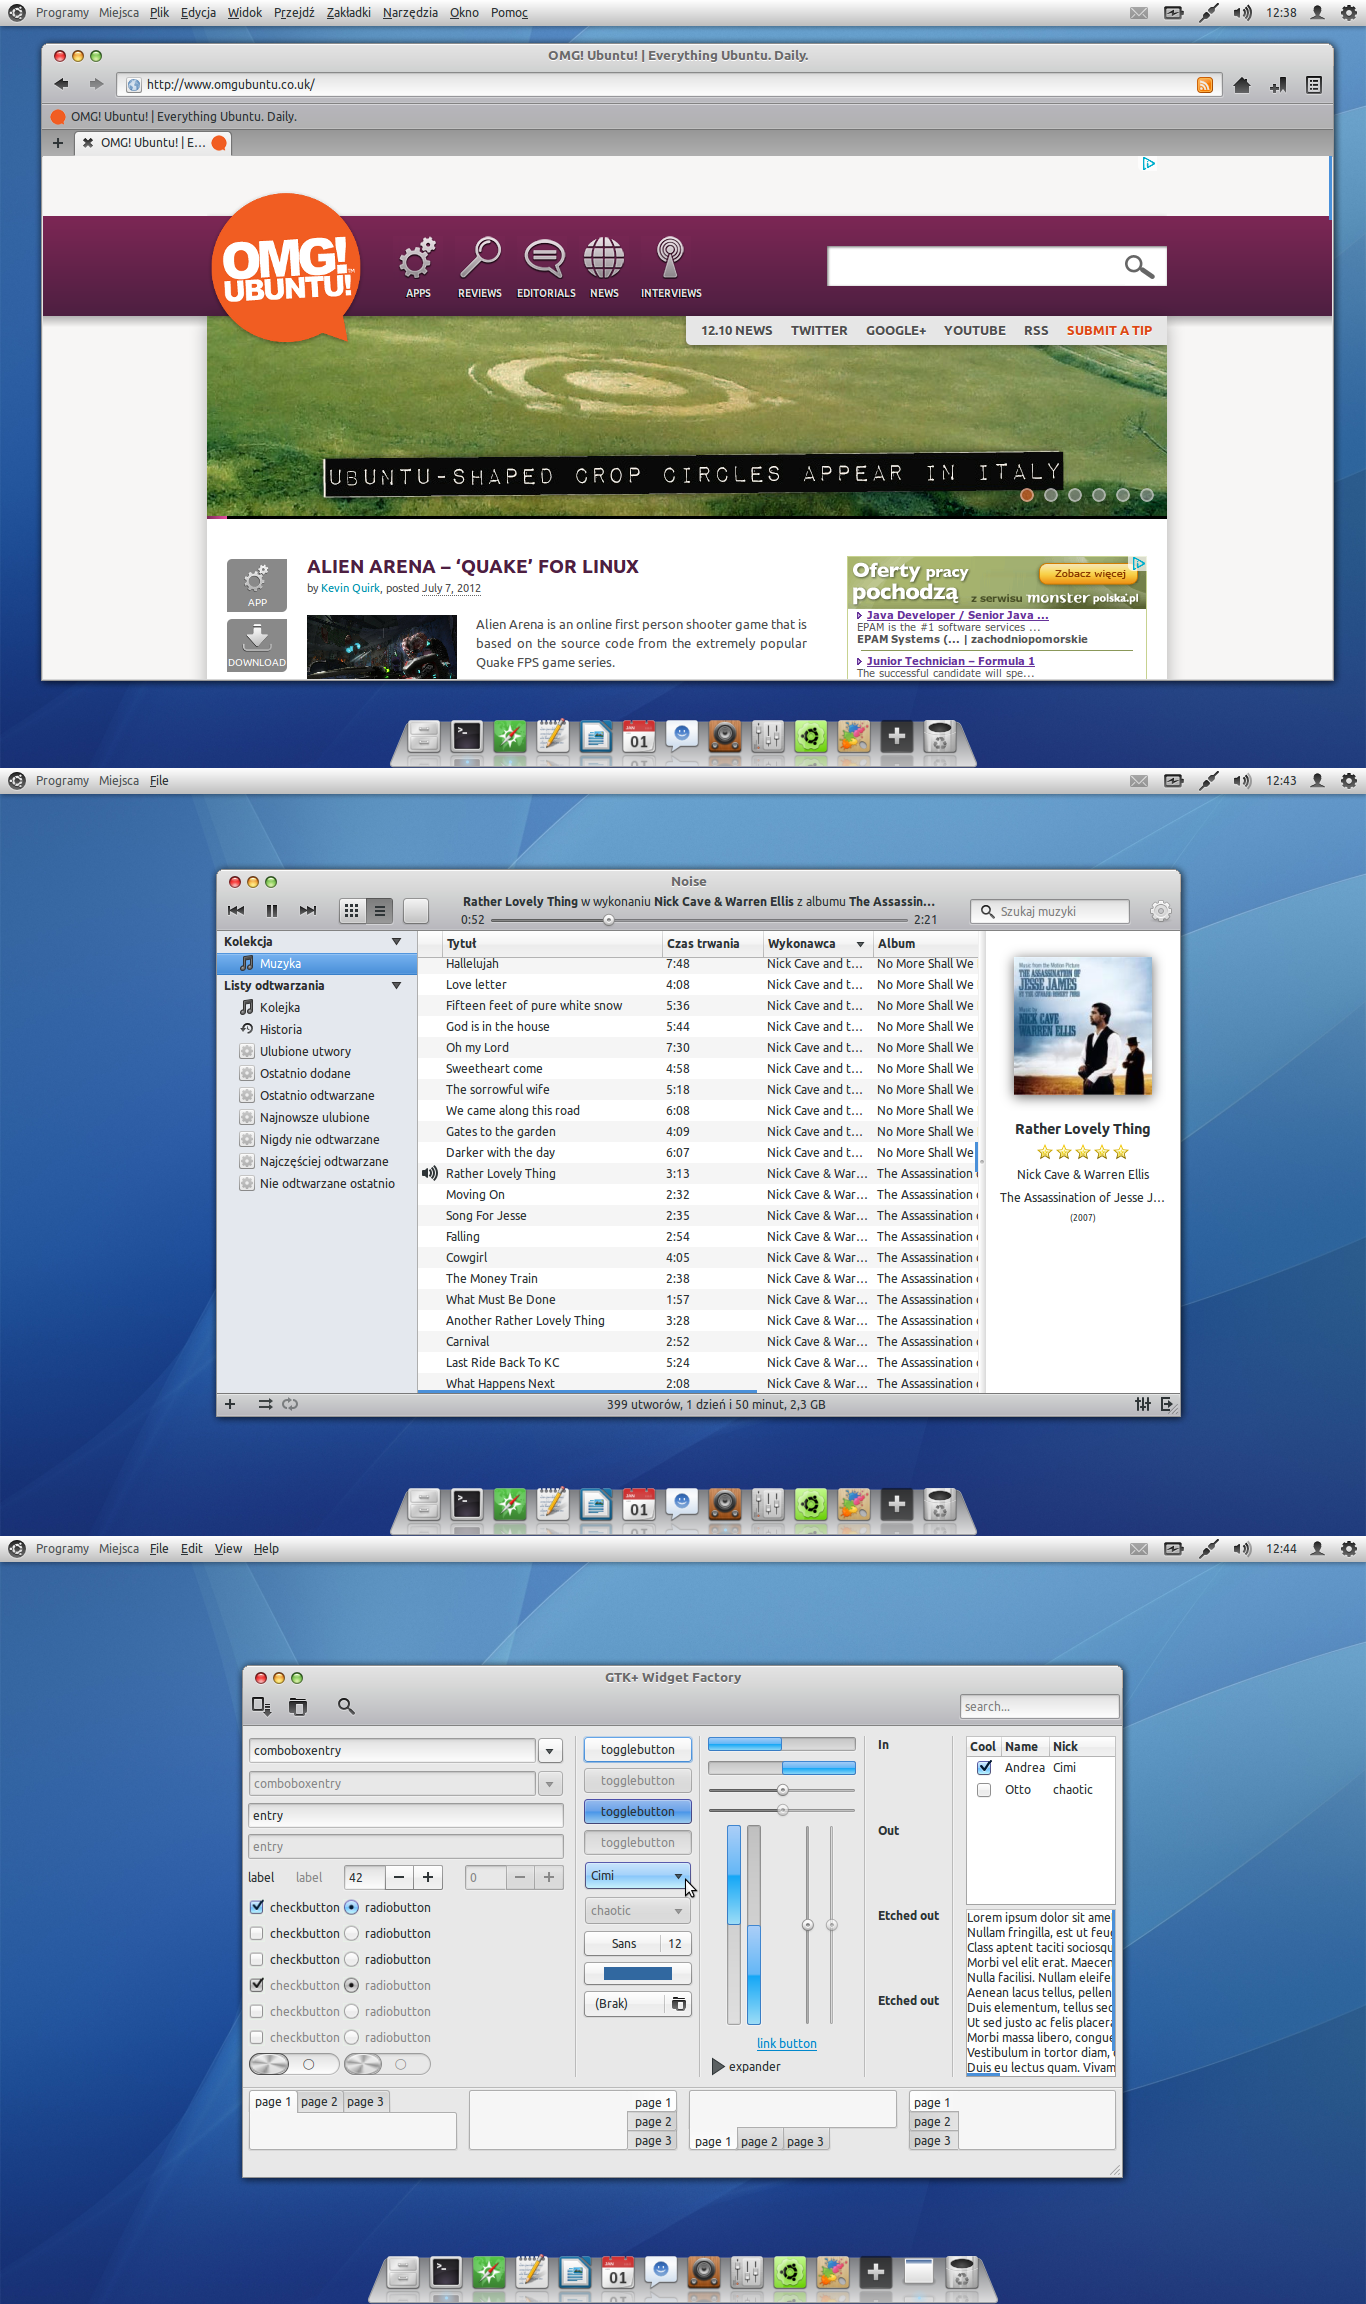1366x2304 pixels.
Task: Select Muzyka in the Noise sidebar
Action: click(317, 963)
